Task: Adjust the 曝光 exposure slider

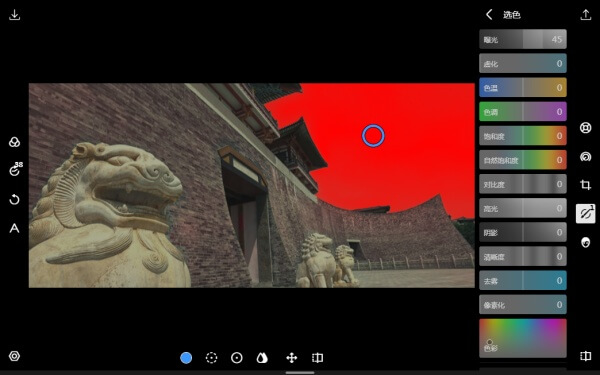Action: coord(523,39)
